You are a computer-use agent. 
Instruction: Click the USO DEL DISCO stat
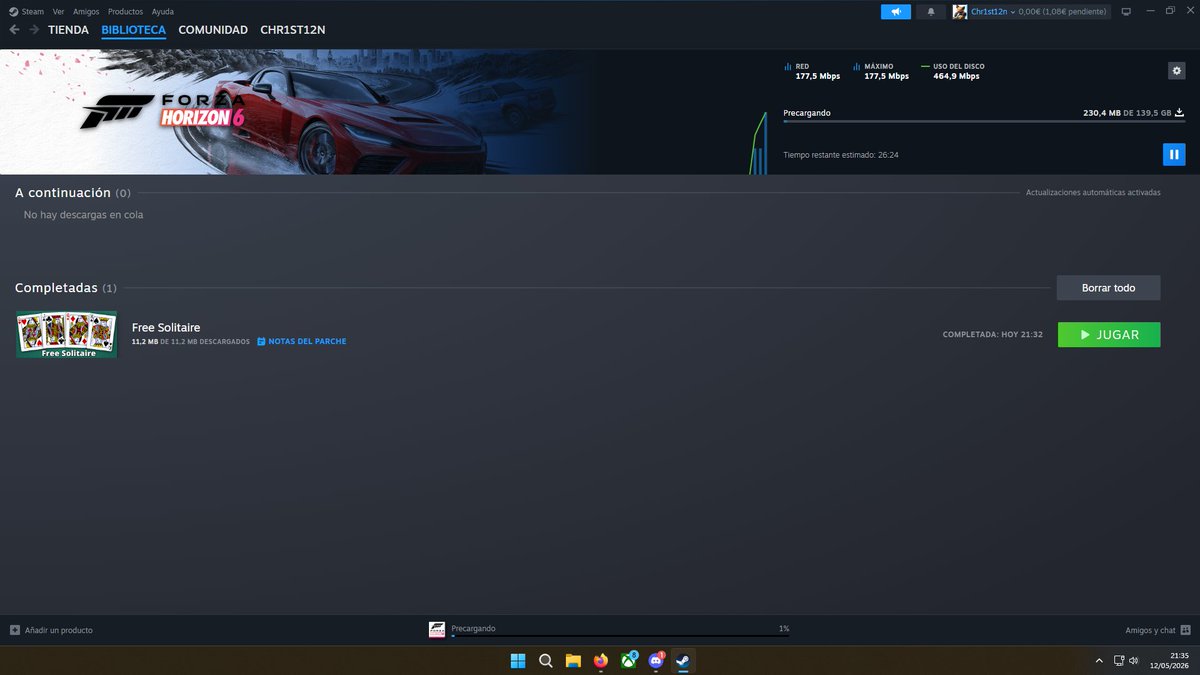click(953, 71)
